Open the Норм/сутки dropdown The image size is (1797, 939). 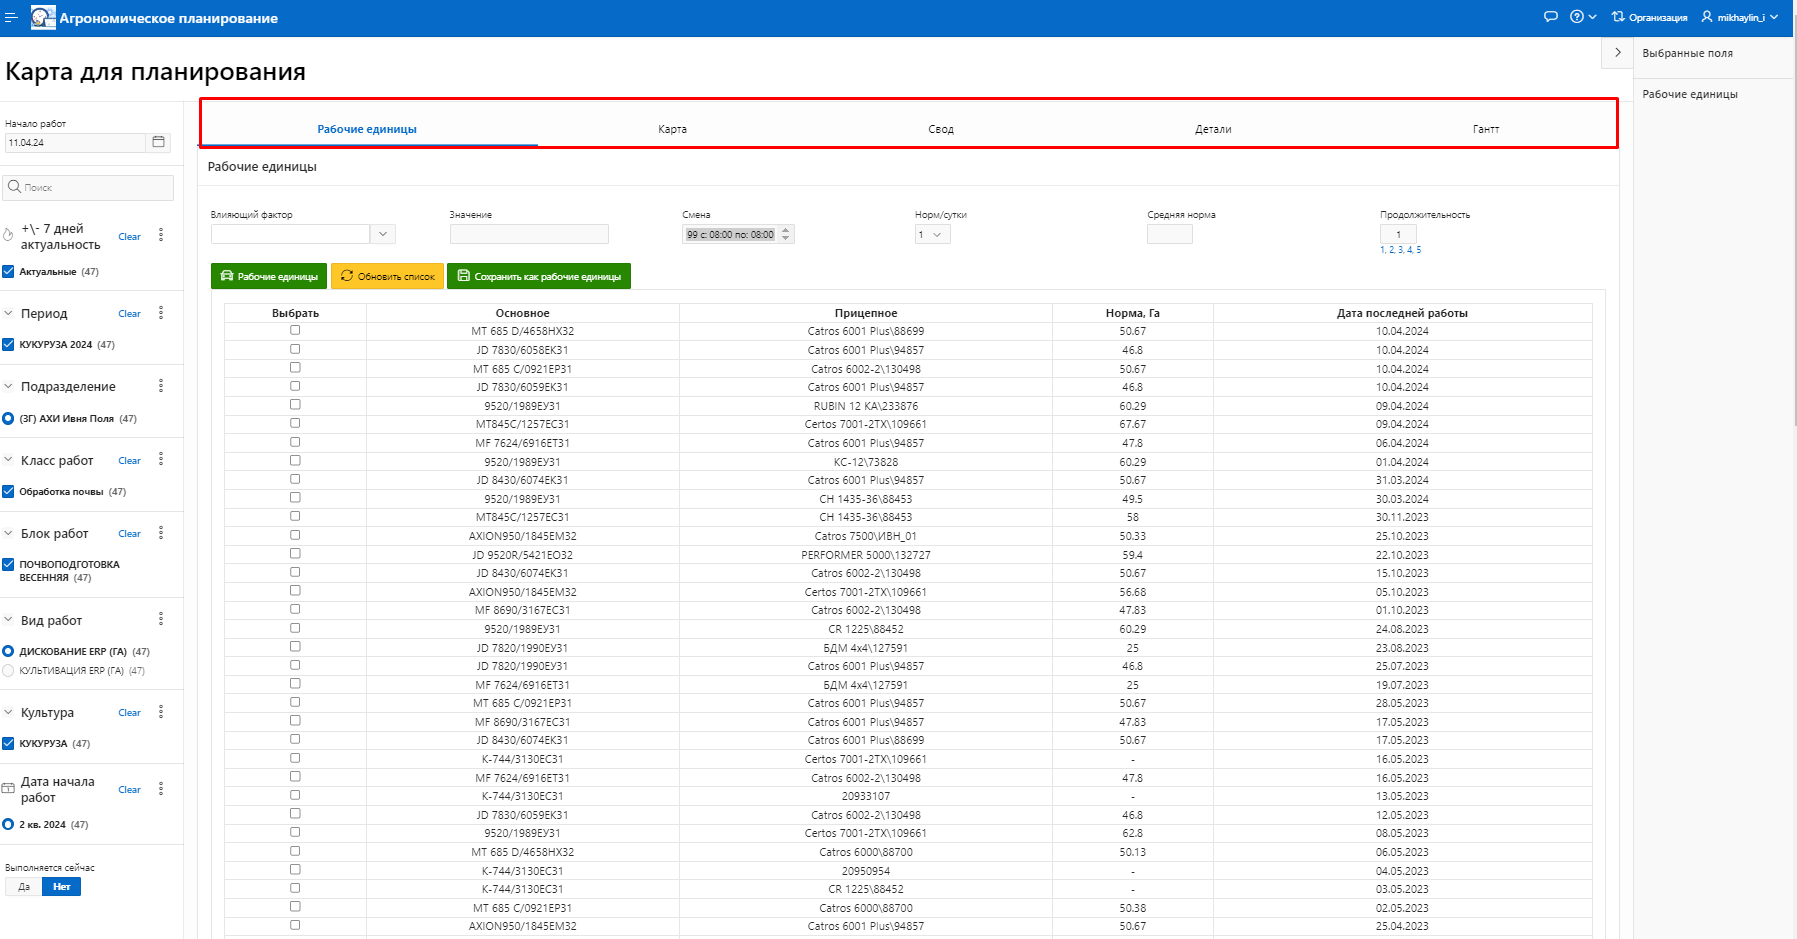tap(932, 235)
